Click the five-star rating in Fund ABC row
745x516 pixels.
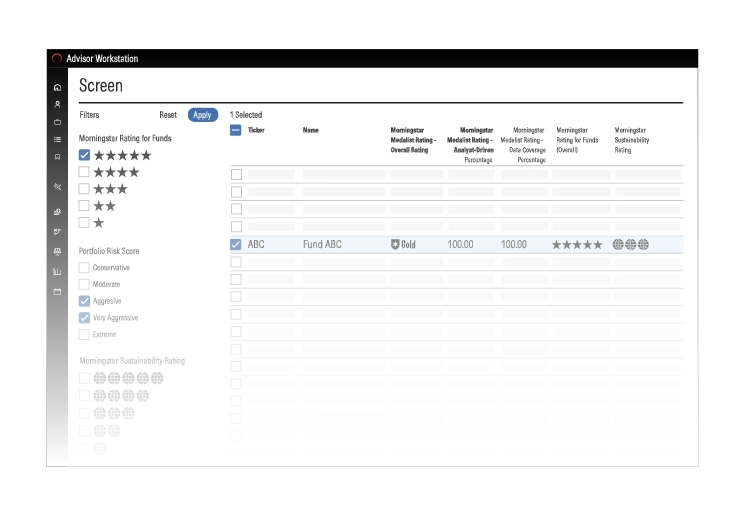[577, 245]
